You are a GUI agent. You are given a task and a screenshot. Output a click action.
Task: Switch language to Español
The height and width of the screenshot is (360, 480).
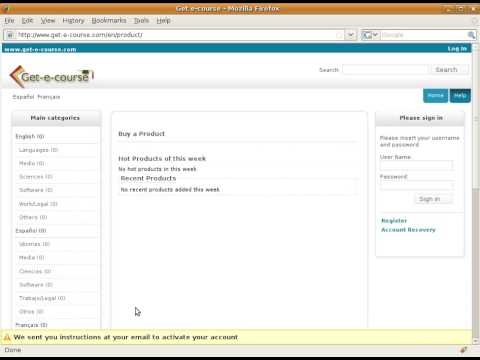click(x=23, y=97)
